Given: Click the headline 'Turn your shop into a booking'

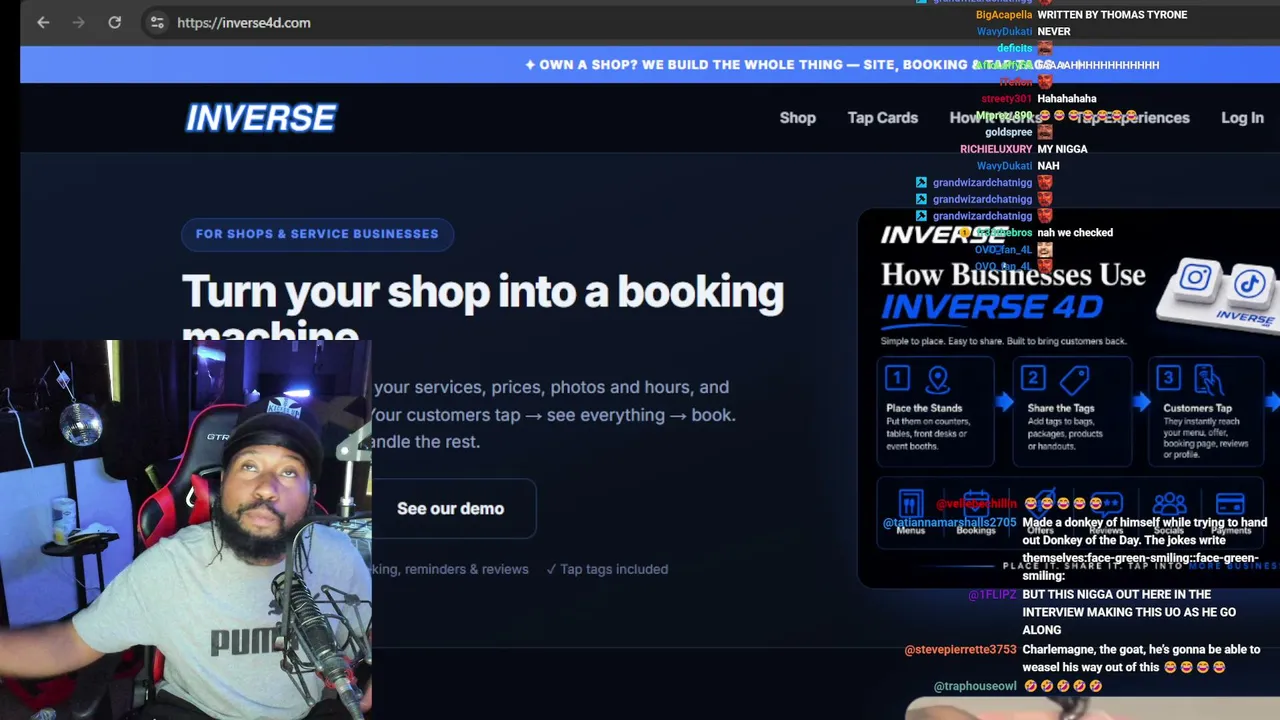Looking at the screenshot, I should pyautogui.click(x=483, y=292).
